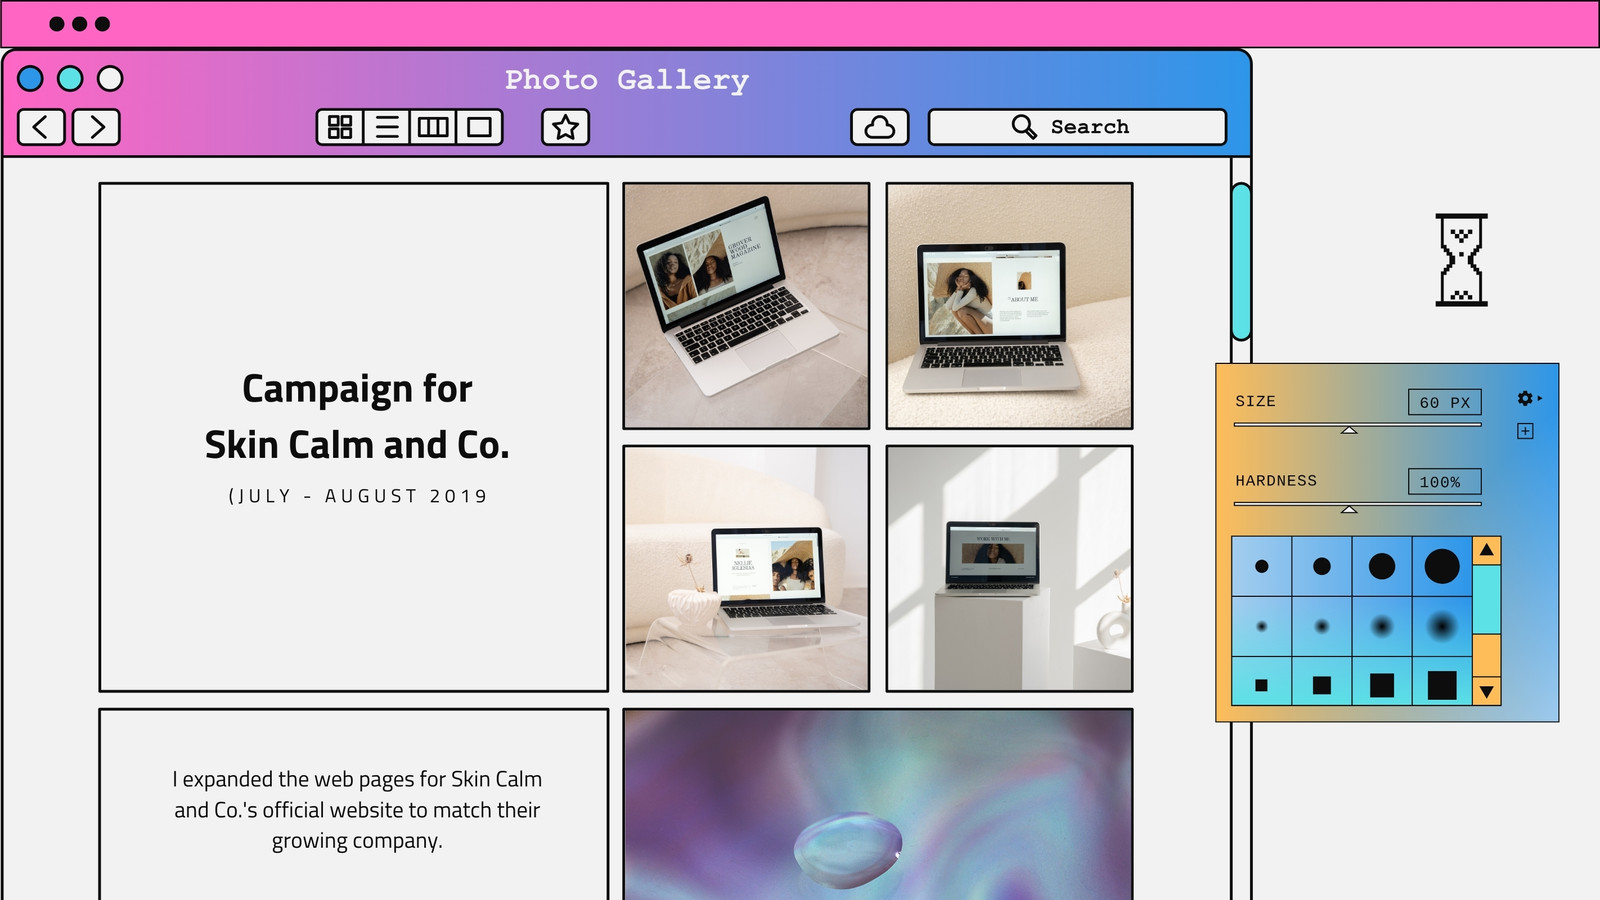Click the plus box icon in brush panel
This screenshot has height=900, width=1600.
click(1525, 431)
